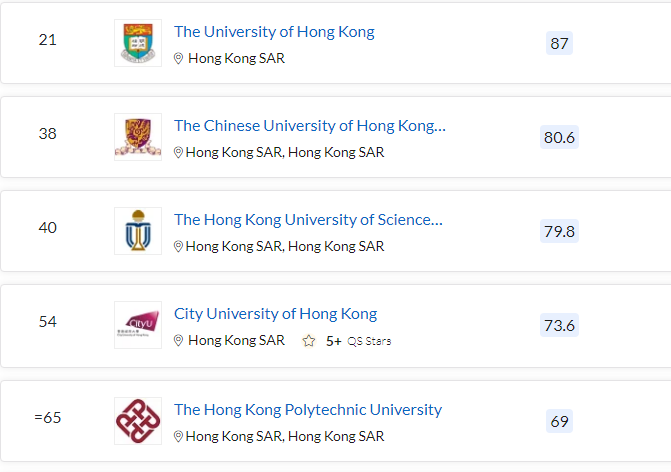Click The University of Hong Kong crest logo
This screenshot has width=671, height=472.
tap(138, 43)
